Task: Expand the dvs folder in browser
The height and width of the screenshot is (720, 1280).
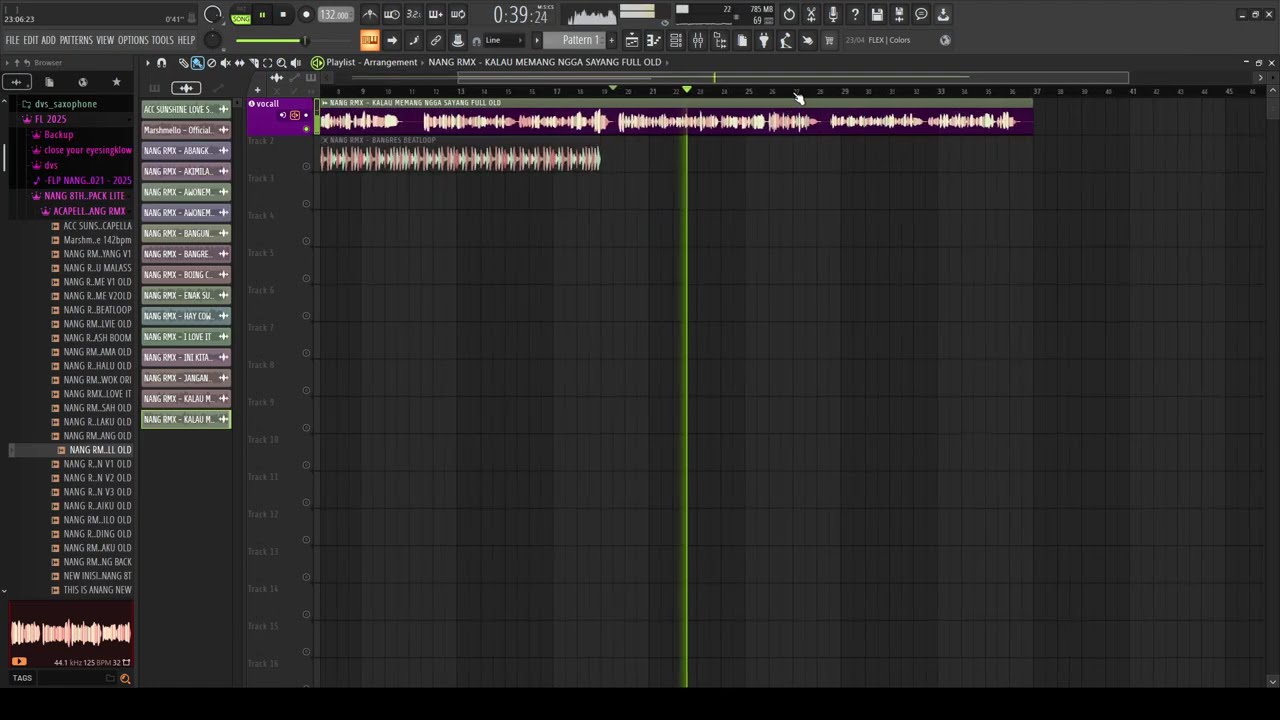Action: [50, 165]
